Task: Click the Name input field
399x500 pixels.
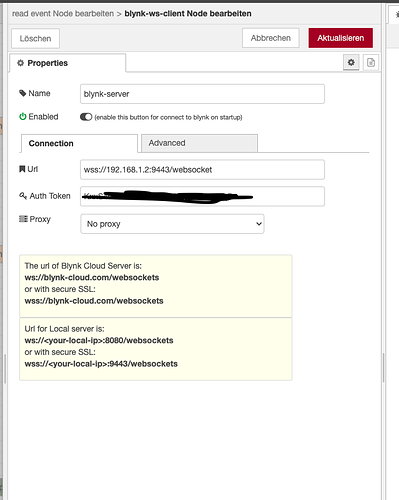Action: [202, 94]
